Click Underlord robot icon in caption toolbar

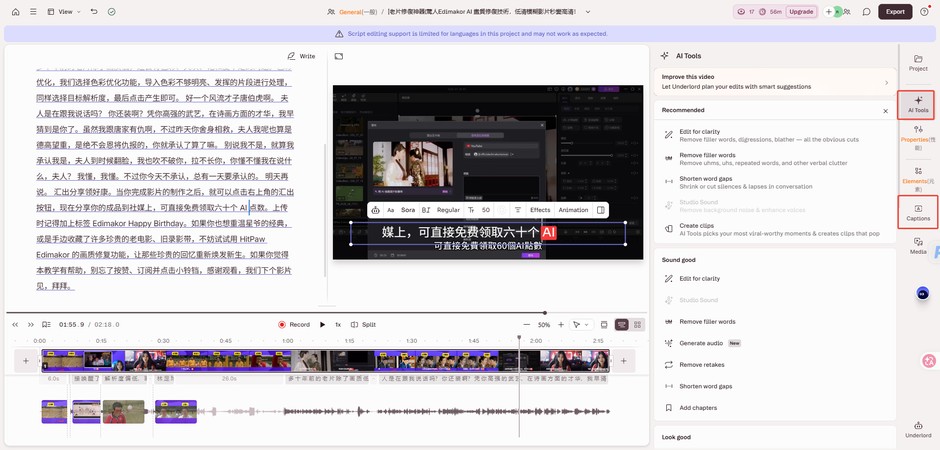coord(375,210)
